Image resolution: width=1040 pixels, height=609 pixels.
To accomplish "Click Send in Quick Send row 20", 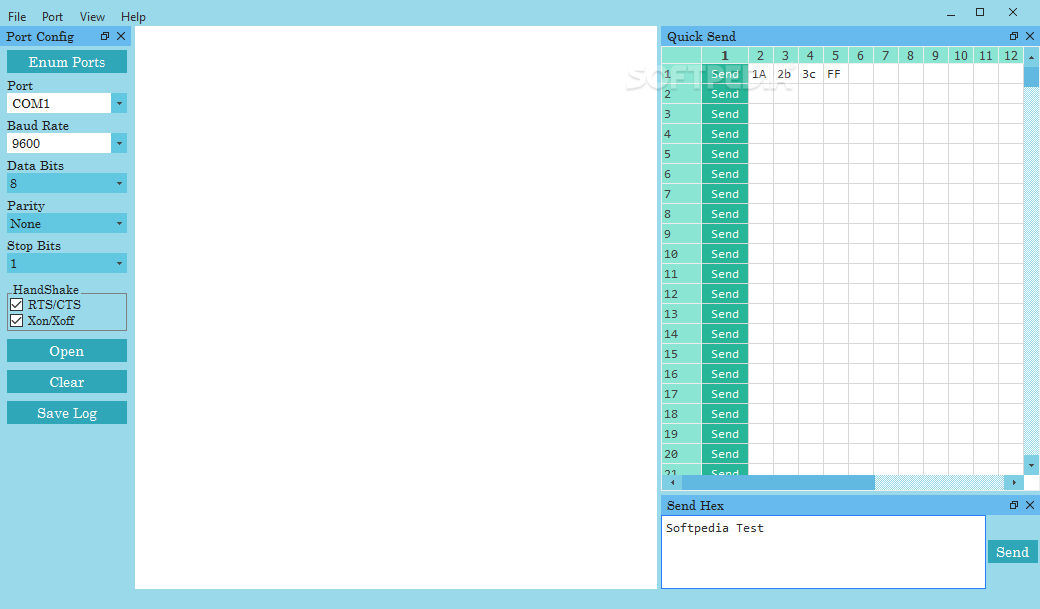I will click(x=725, y=454).
